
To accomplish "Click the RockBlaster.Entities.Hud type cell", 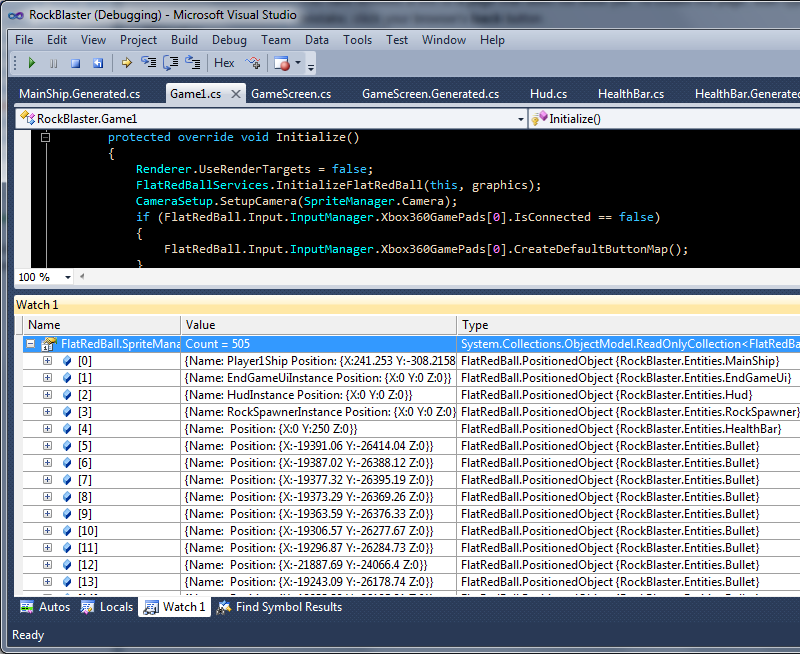I will [x=629, y=395].
